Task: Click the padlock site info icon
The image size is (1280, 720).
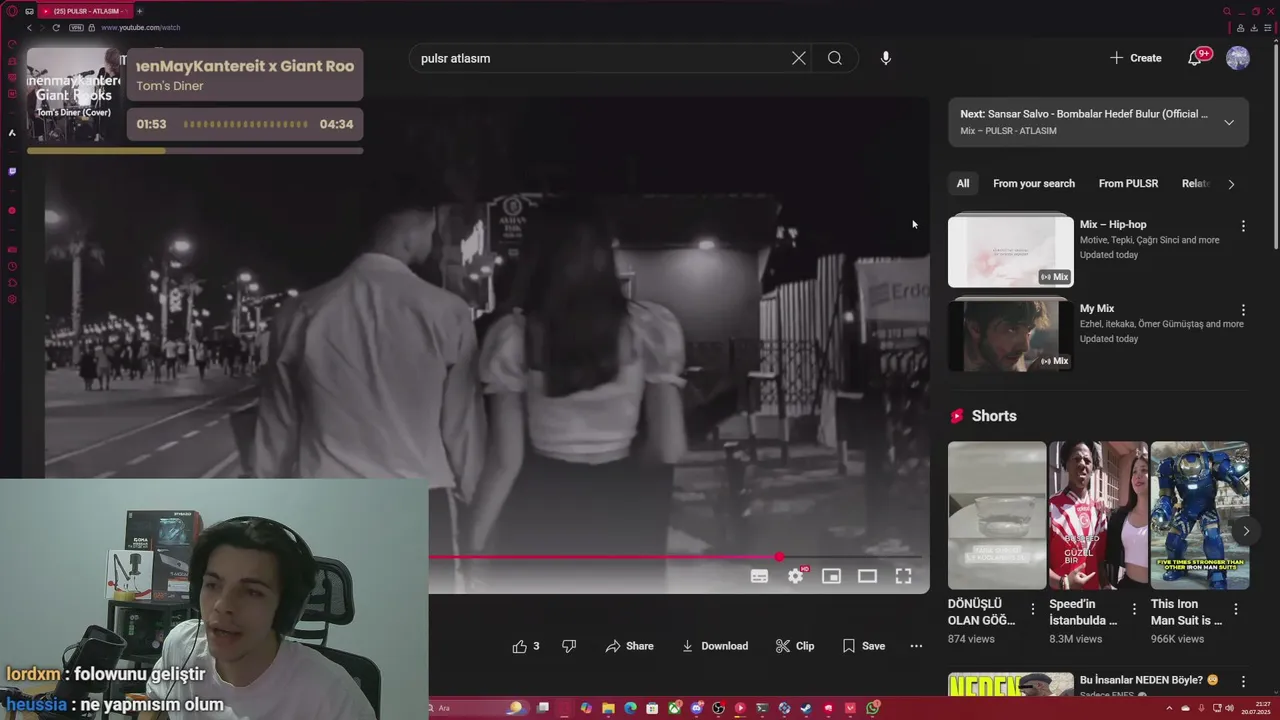Action: (x=92, y=28)
